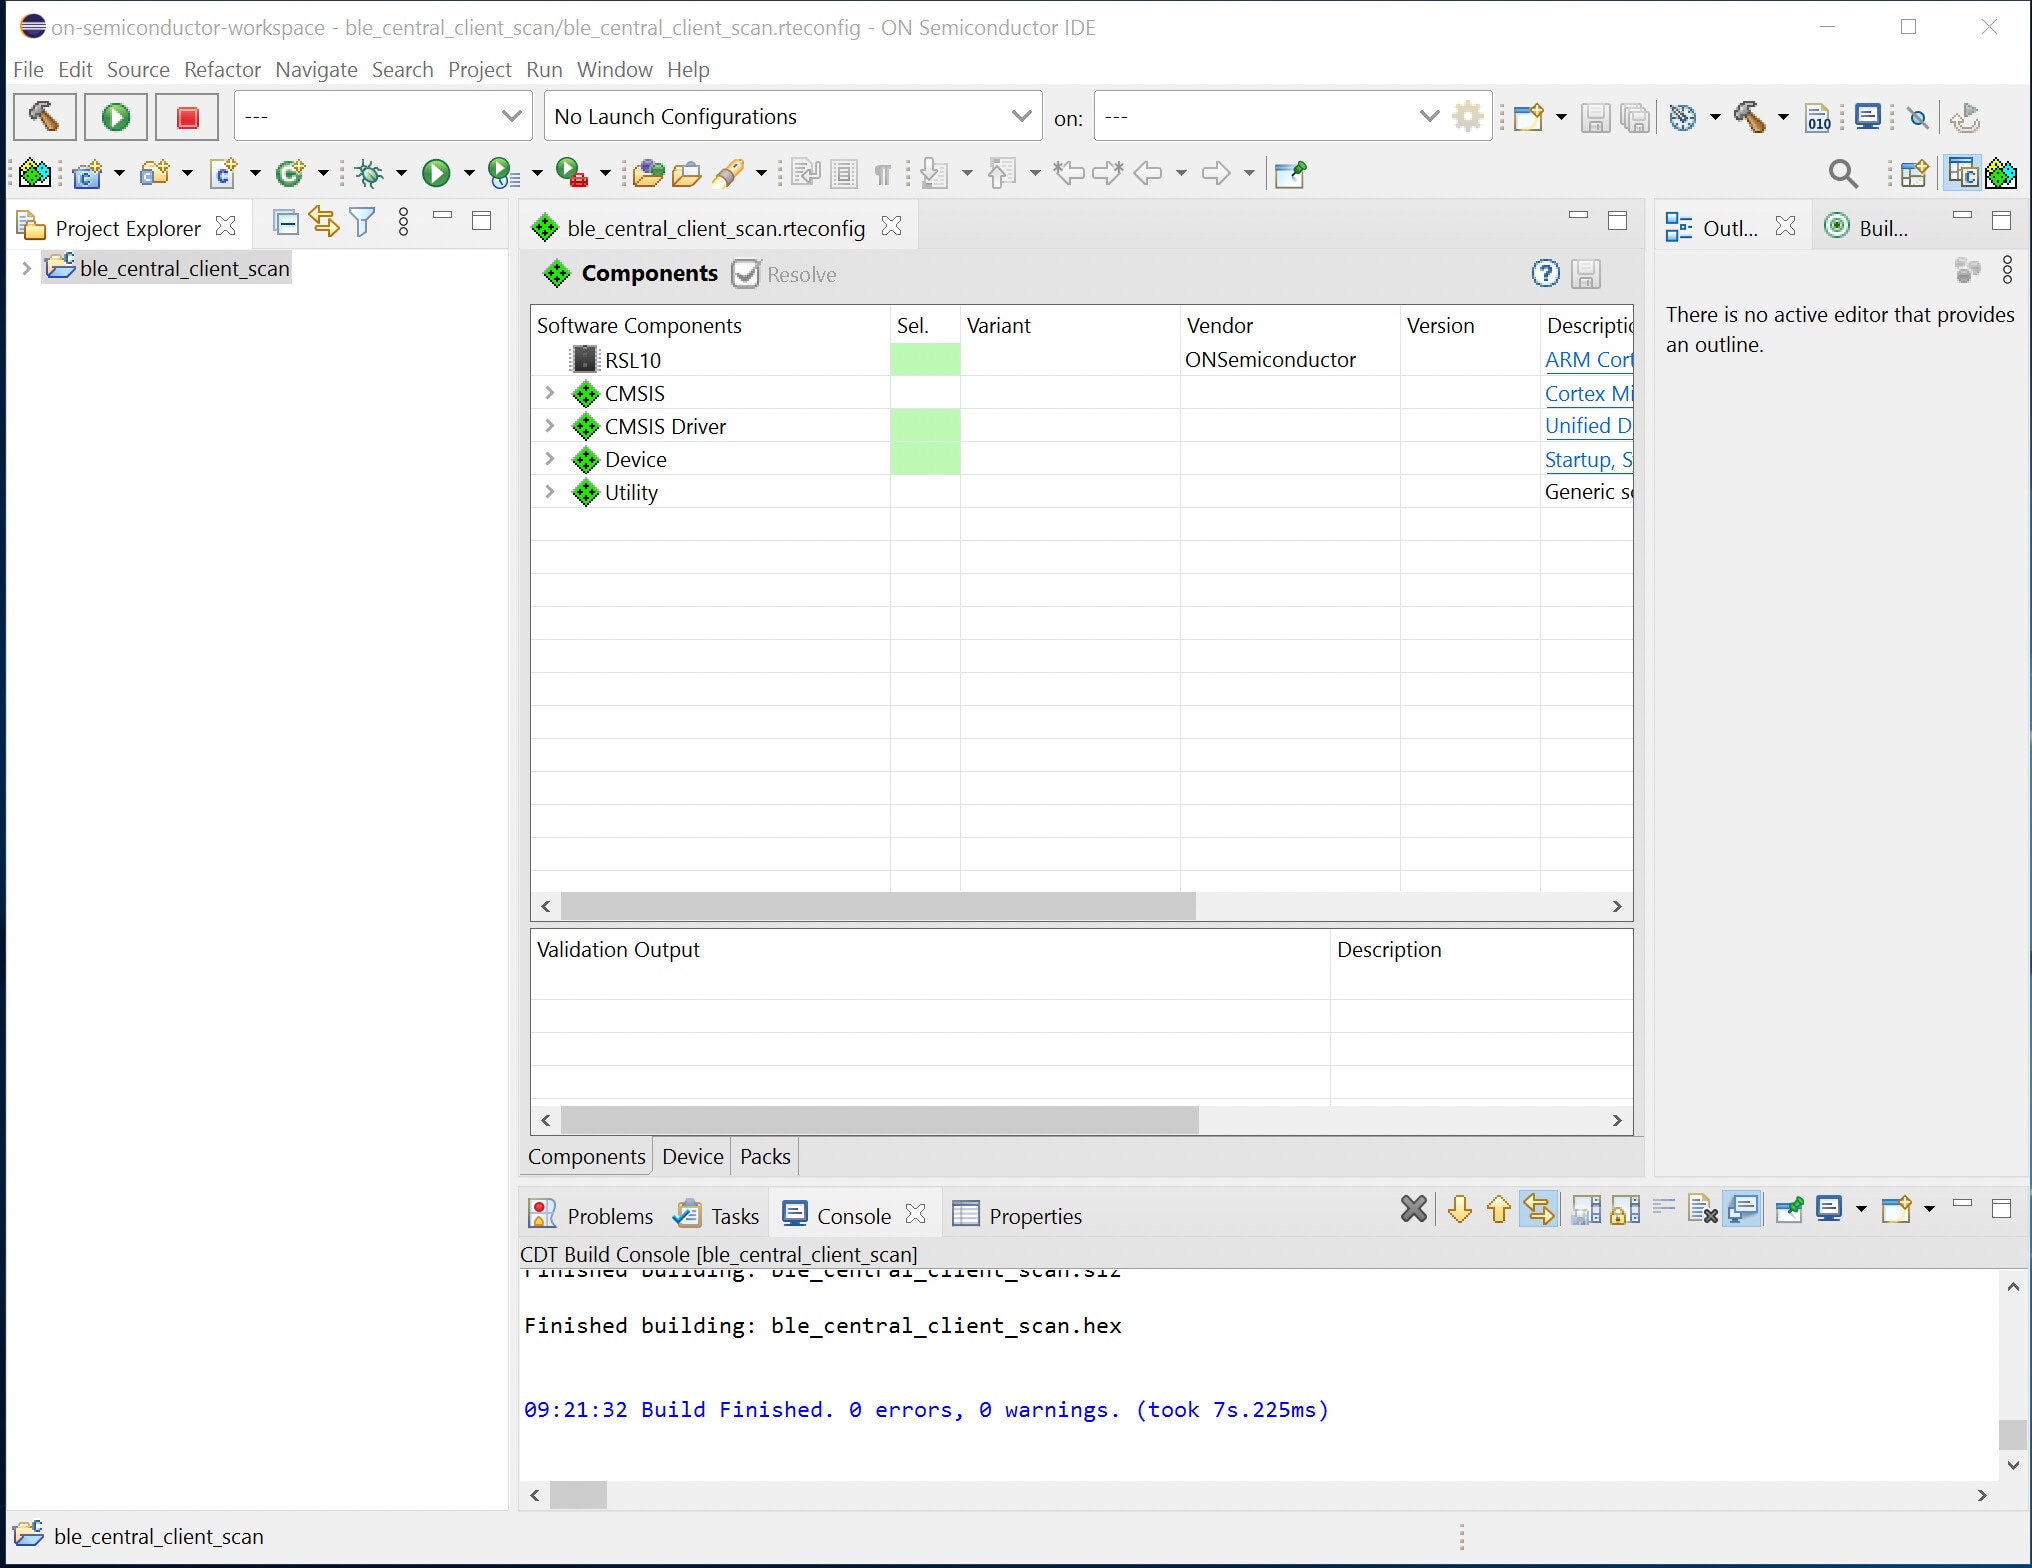Open the Unified D description link
The image size is (2032, 1568).
click(1587, 426)
